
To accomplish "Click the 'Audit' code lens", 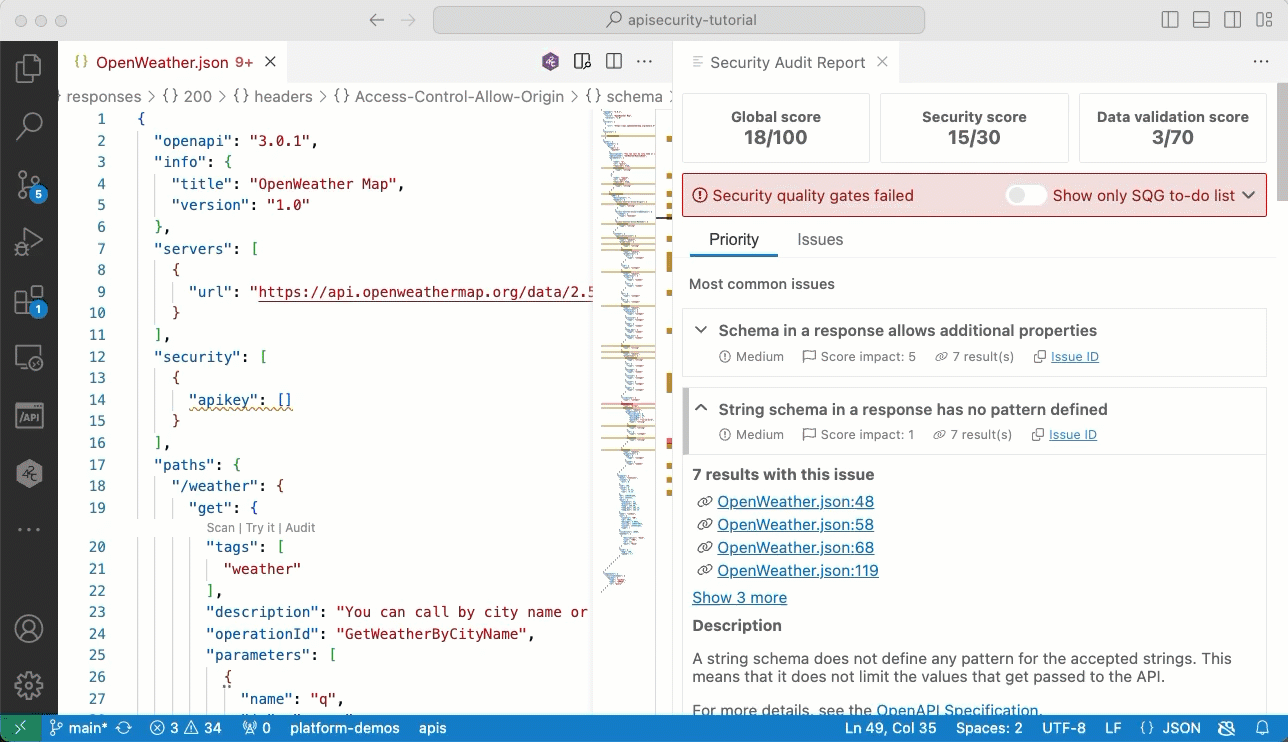I will point(300,527).
